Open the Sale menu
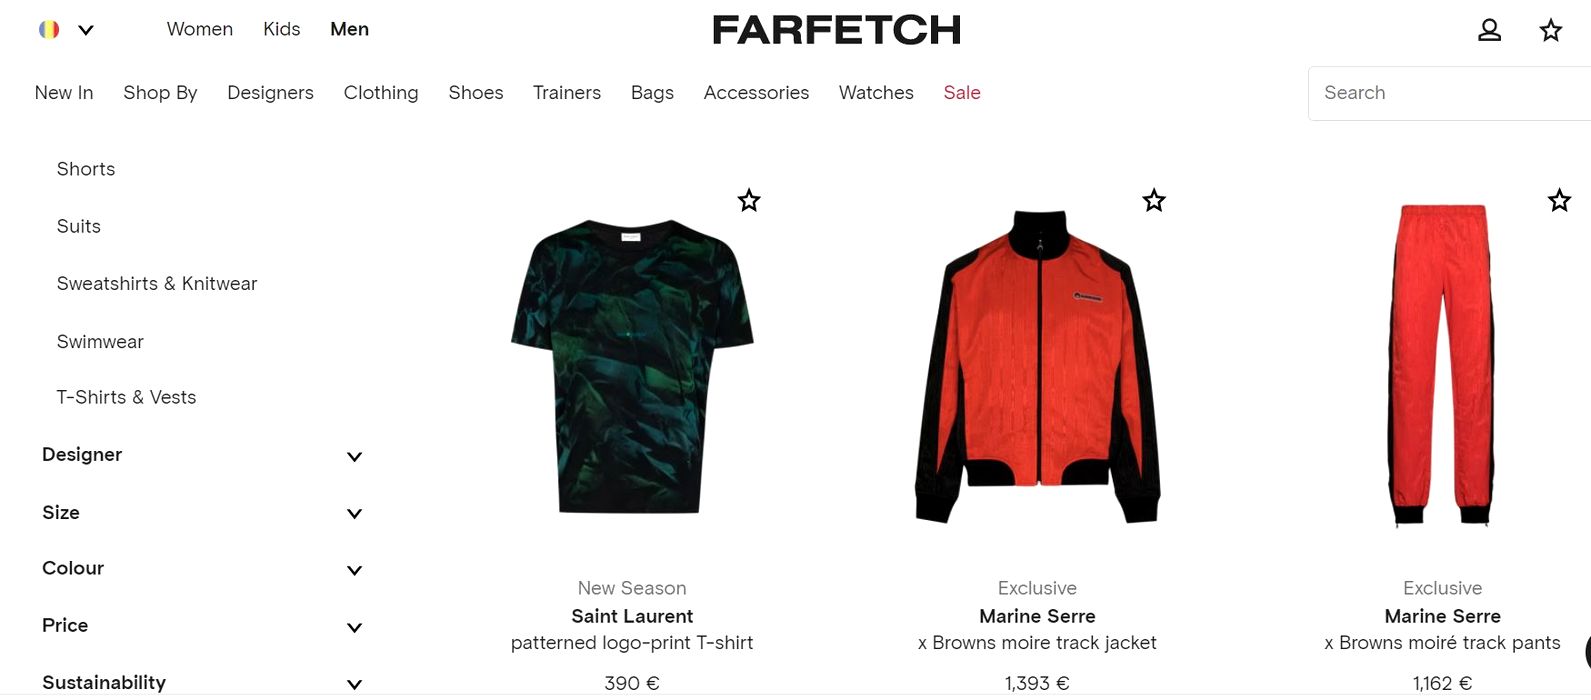1591x700 pixels. click(x=962, y=93)
